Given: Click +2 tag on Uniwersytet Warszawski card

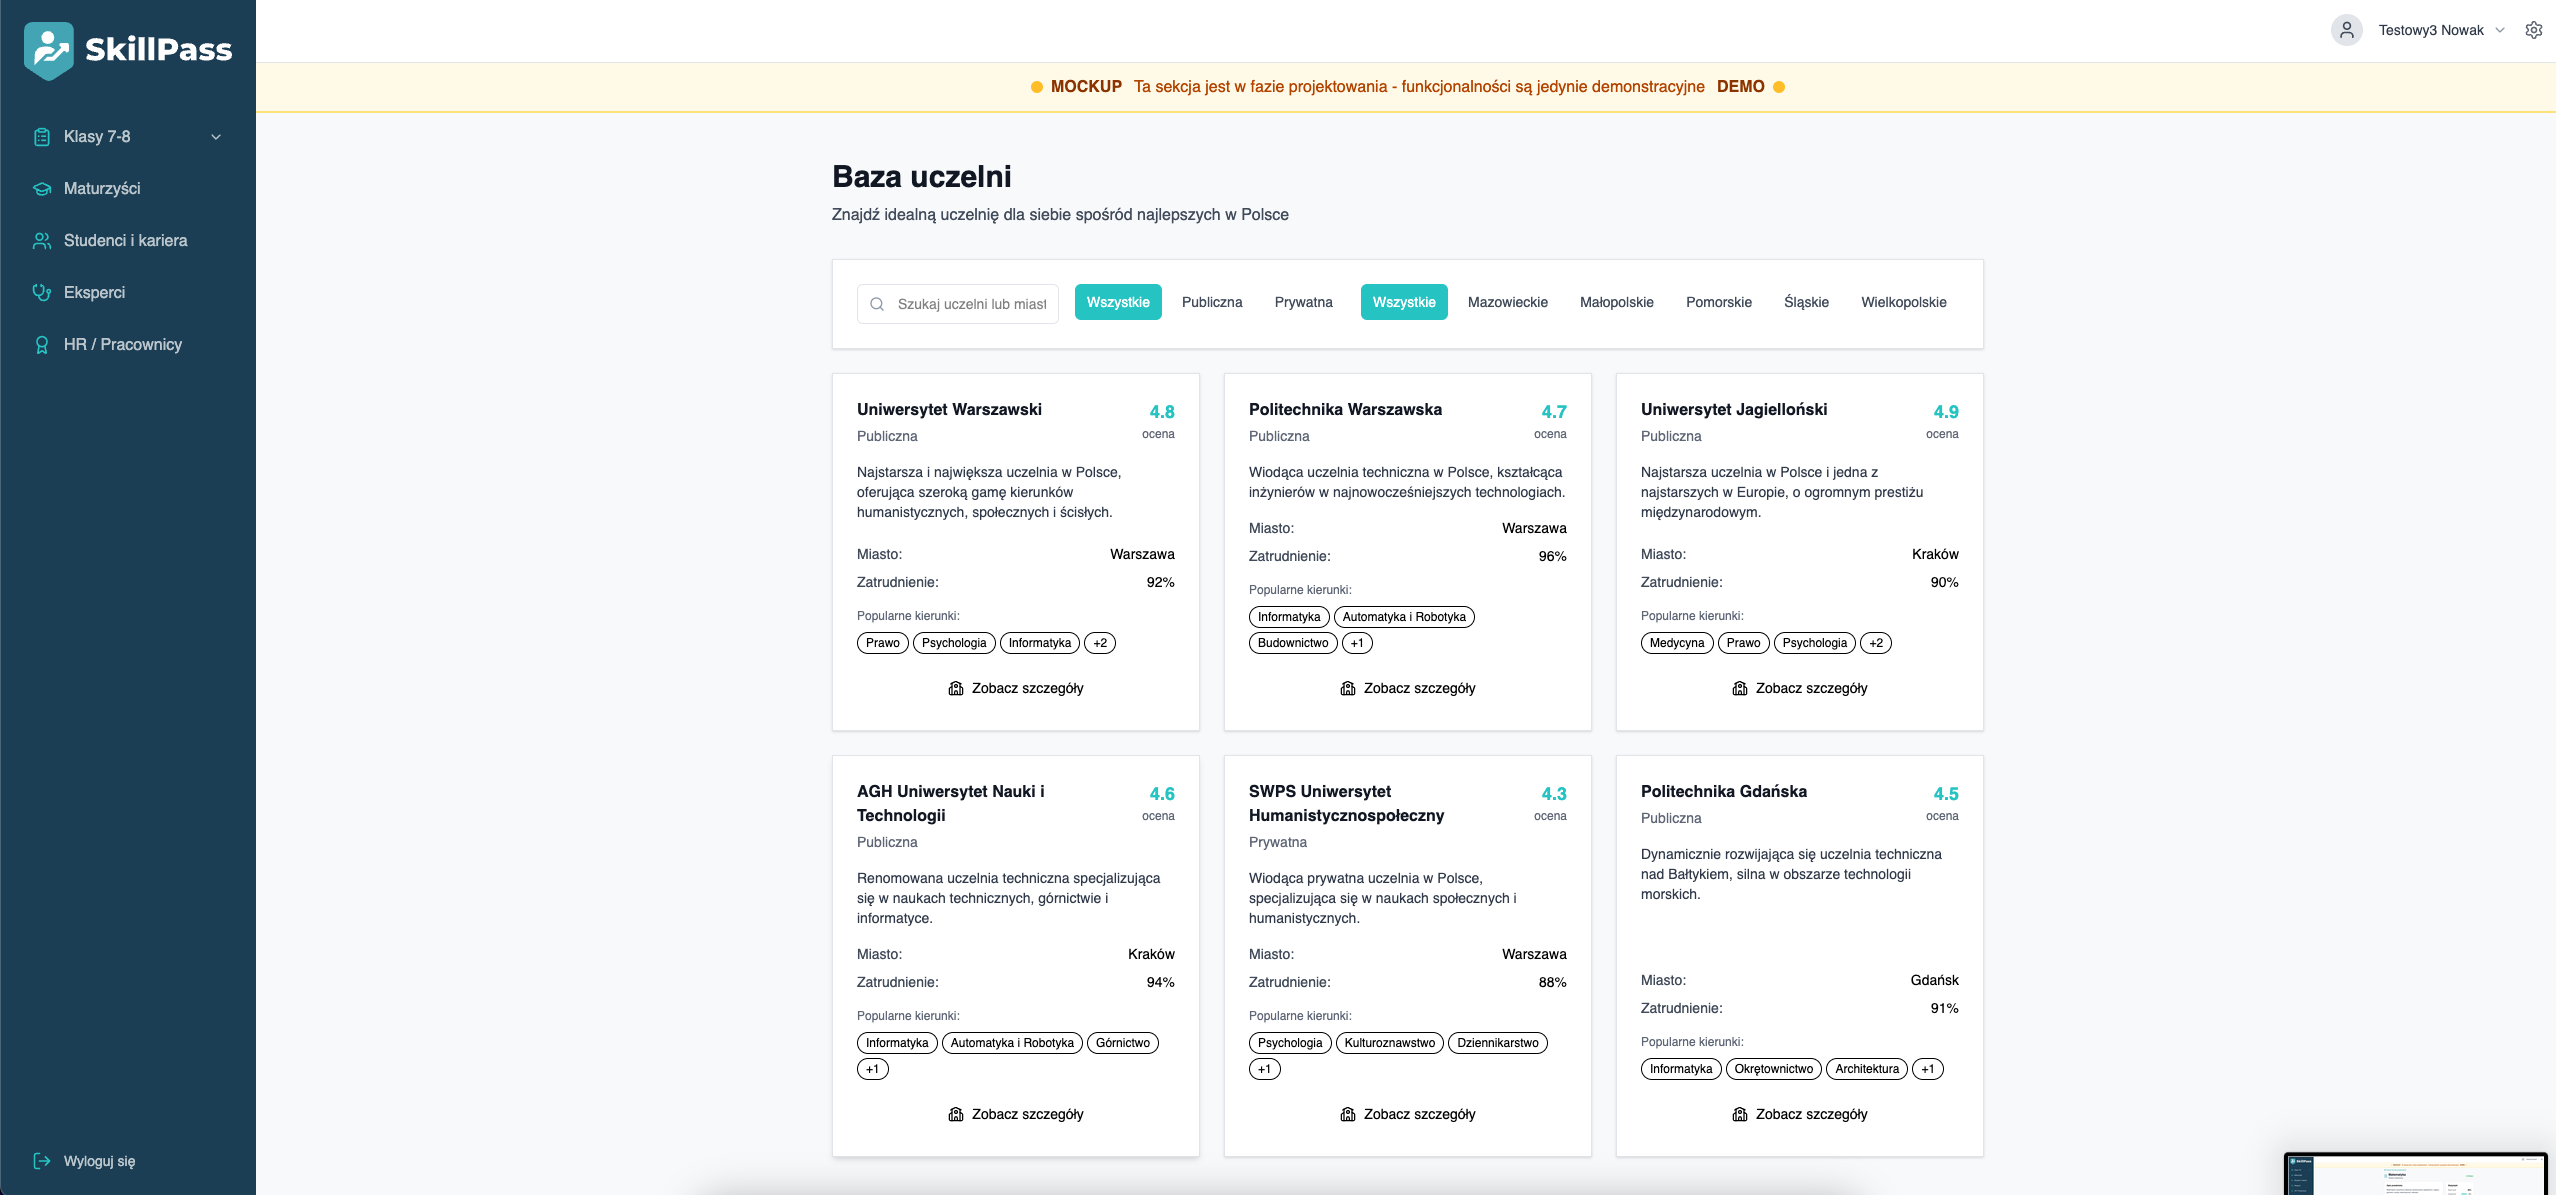Looking at the screenshot, I should (x=1100, y=643).
